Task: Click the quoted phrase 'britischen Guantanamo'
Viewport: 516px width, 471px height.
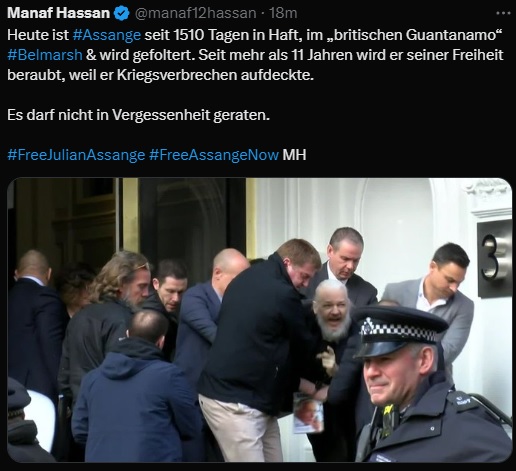Action: pos(416,35)
